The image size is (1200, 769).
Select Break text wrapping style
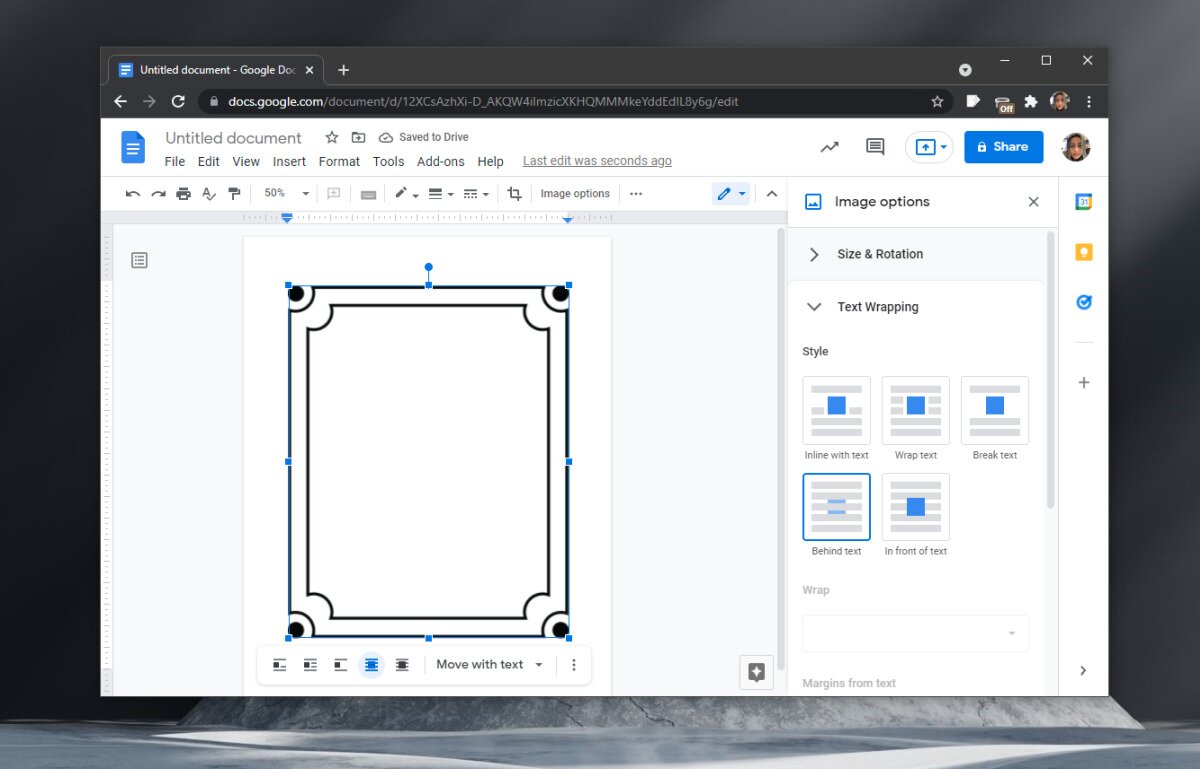(994, 410)
